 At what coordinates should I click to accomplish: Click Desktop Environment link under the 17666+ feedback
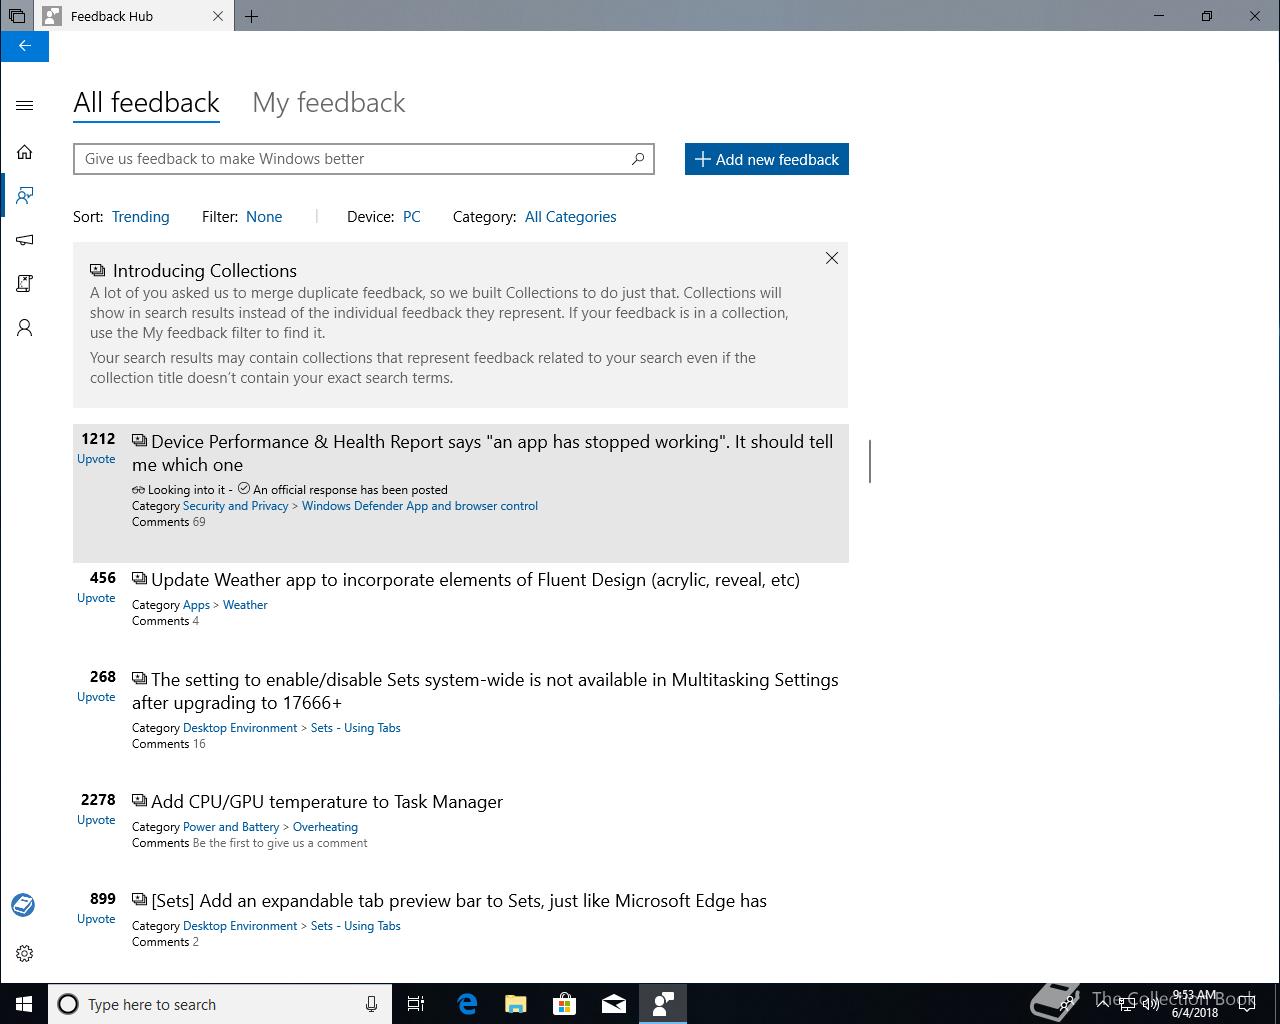240,728
